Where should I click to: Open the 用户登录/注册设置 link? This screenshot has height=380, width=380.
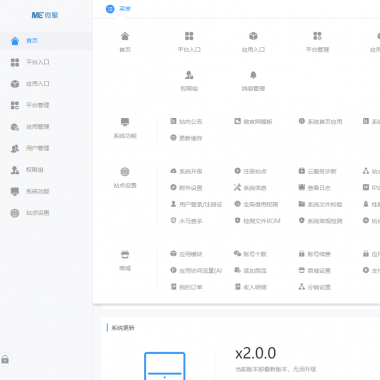(196, 204)
